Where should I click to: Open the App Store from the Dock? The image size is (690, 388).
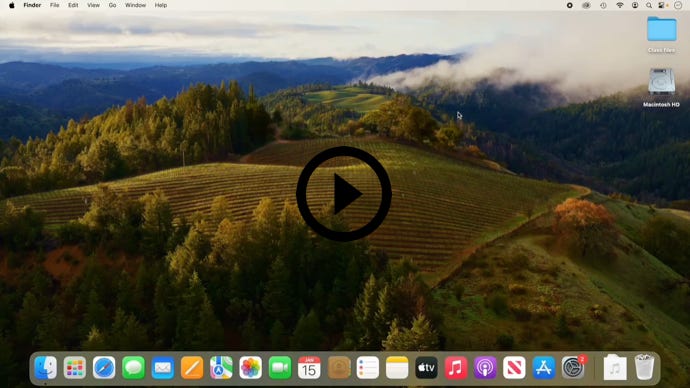[544, 367]
